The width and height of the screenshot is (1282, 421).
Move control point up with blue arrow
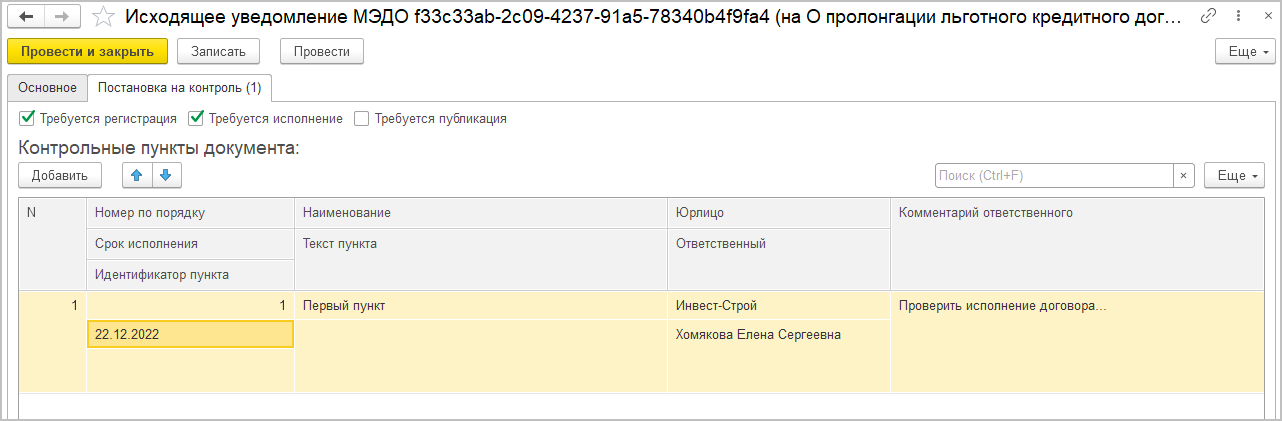click(137, 175)
